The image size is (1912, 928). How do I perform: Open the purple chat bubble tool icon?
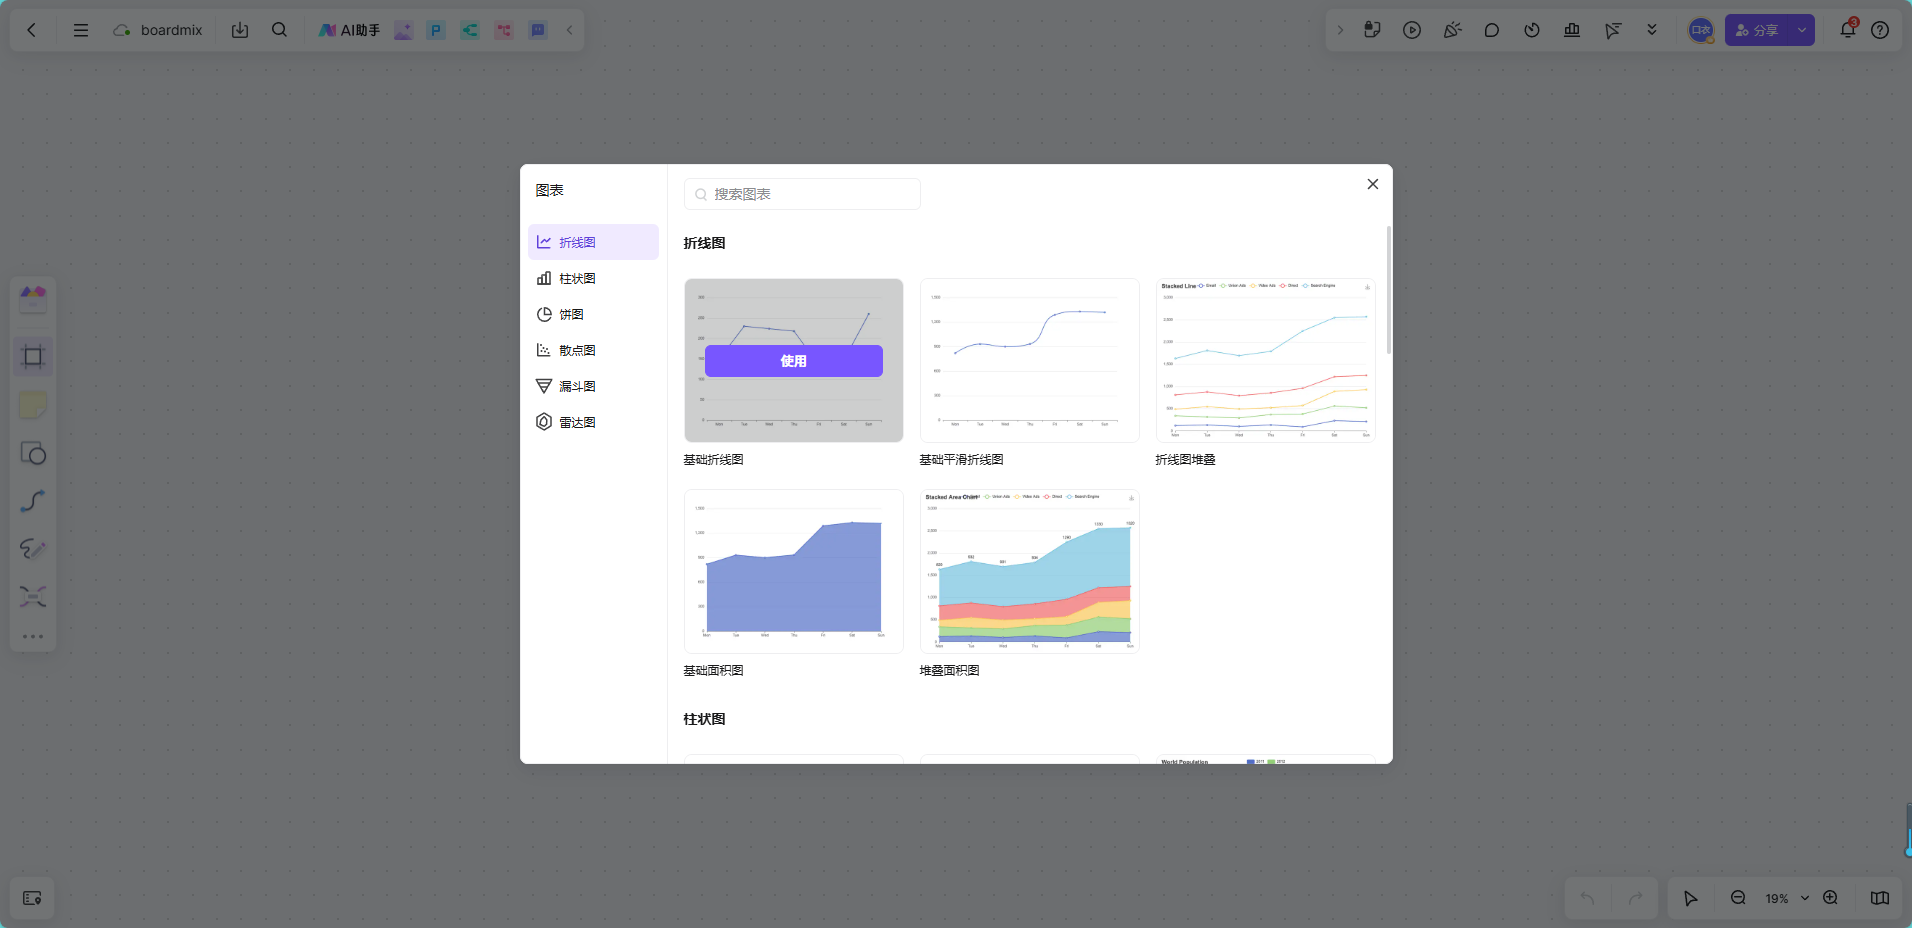click(x=538, y=30)
